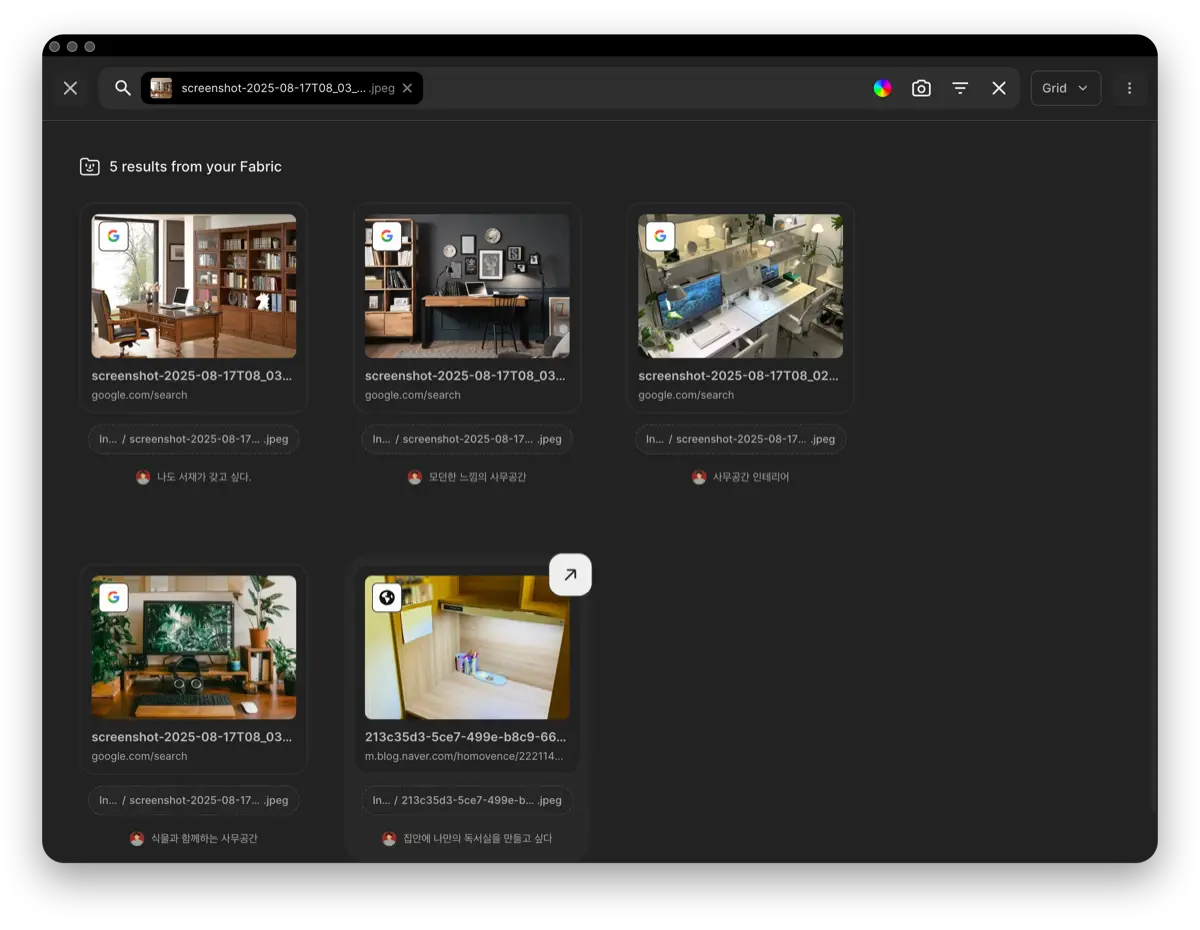Image resolution: width=1200 pixels, height=930 pixels.
Task: Open the Grid view dropdown
Action: tap(1065, 88)
